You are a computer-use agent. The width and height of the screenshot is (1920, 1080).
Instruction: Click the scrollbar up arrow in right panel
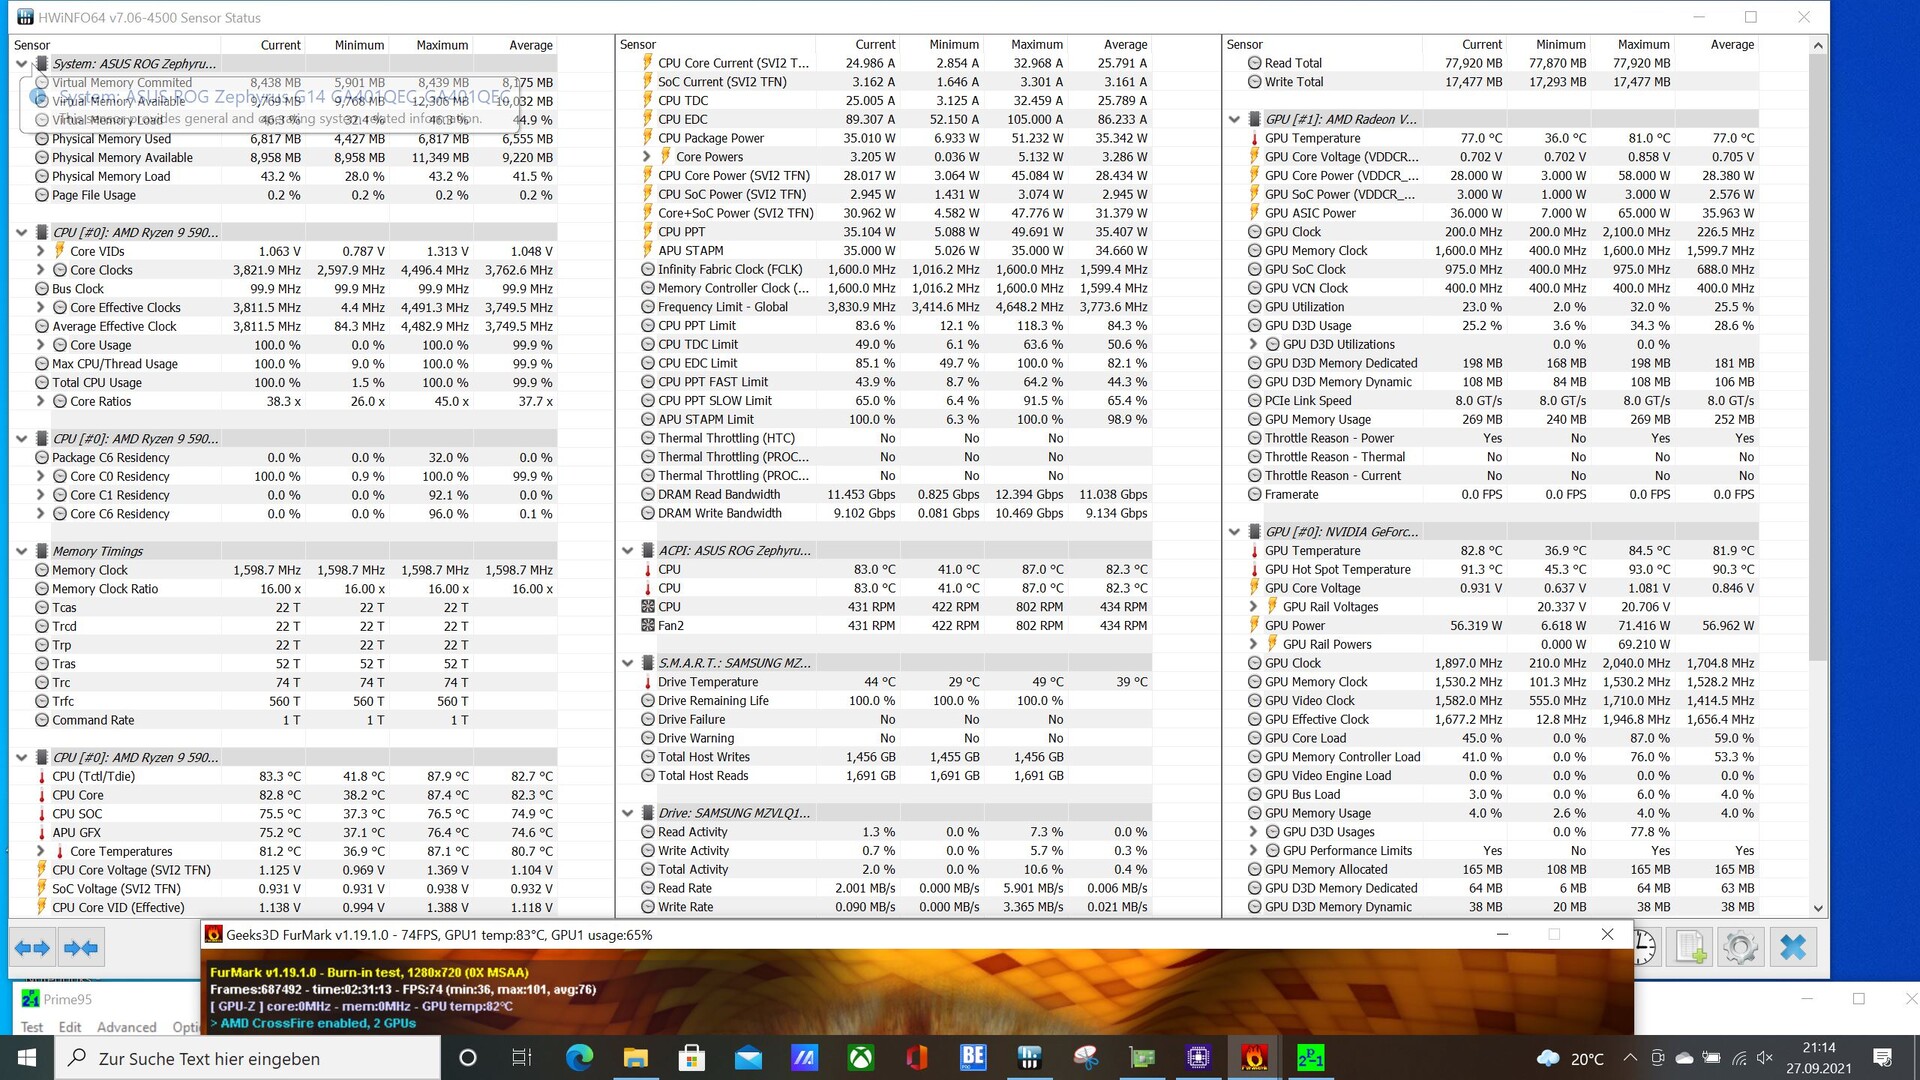(x=1818, y=45)
